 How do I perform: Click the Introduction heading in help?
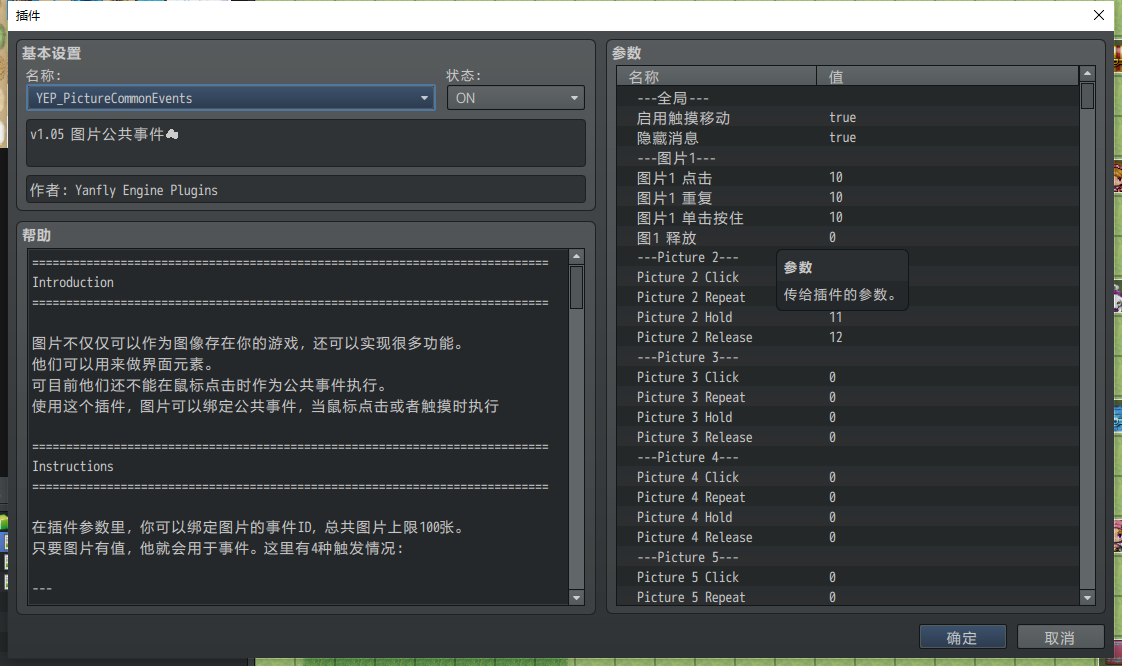[x=73, y=283]
